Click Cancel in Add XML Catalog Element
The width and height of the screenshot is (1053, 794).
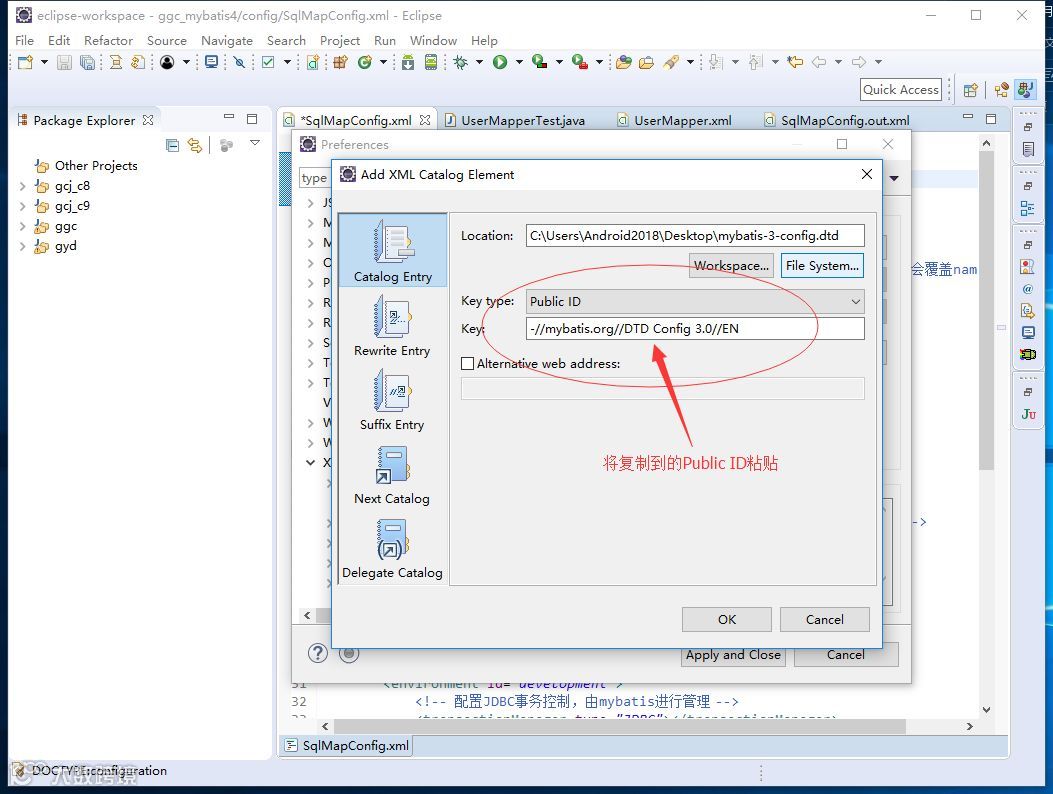click(x=825, y=619)
